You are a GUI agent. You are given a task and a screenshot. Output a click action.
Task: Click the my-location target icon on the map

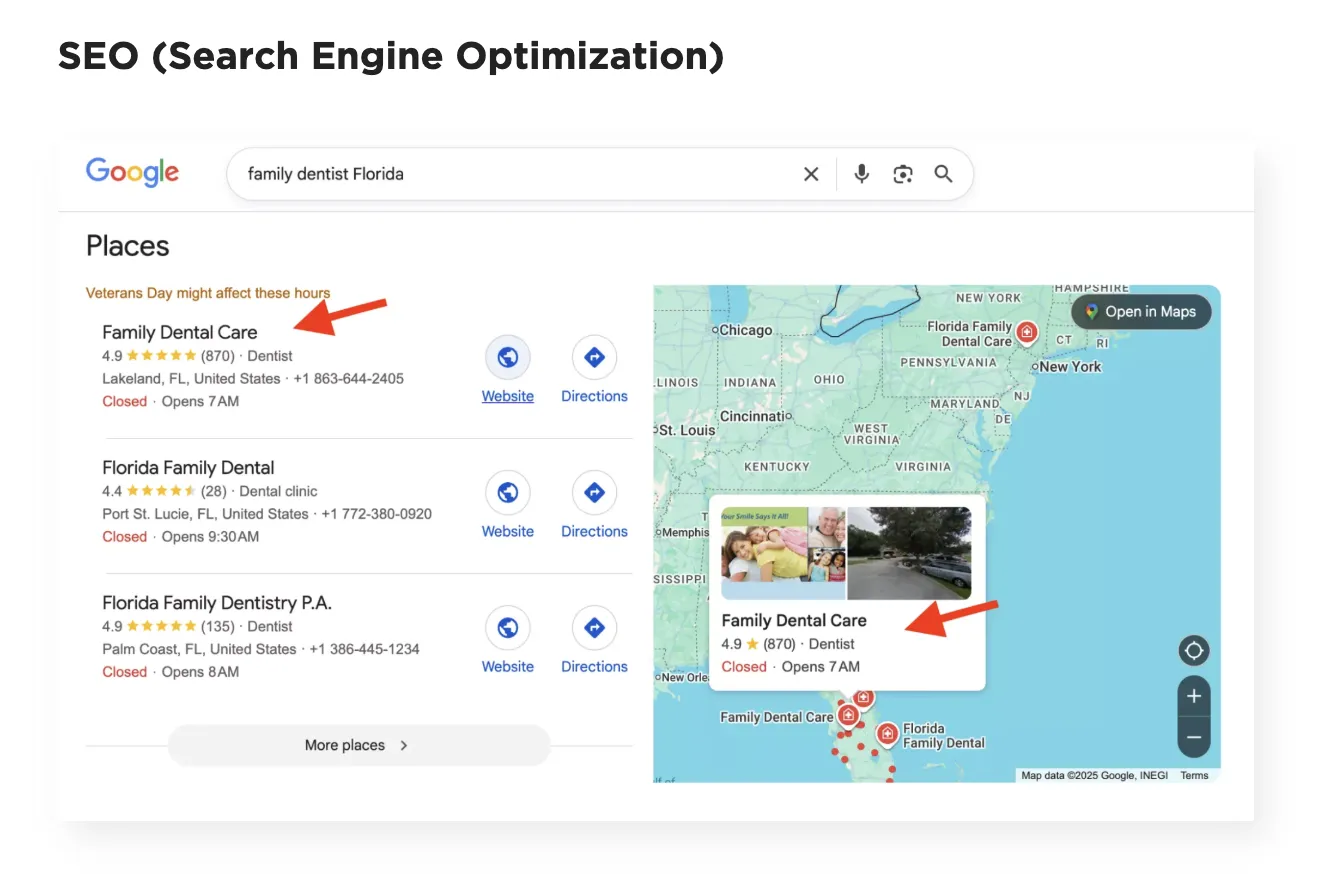[1194, 650]
